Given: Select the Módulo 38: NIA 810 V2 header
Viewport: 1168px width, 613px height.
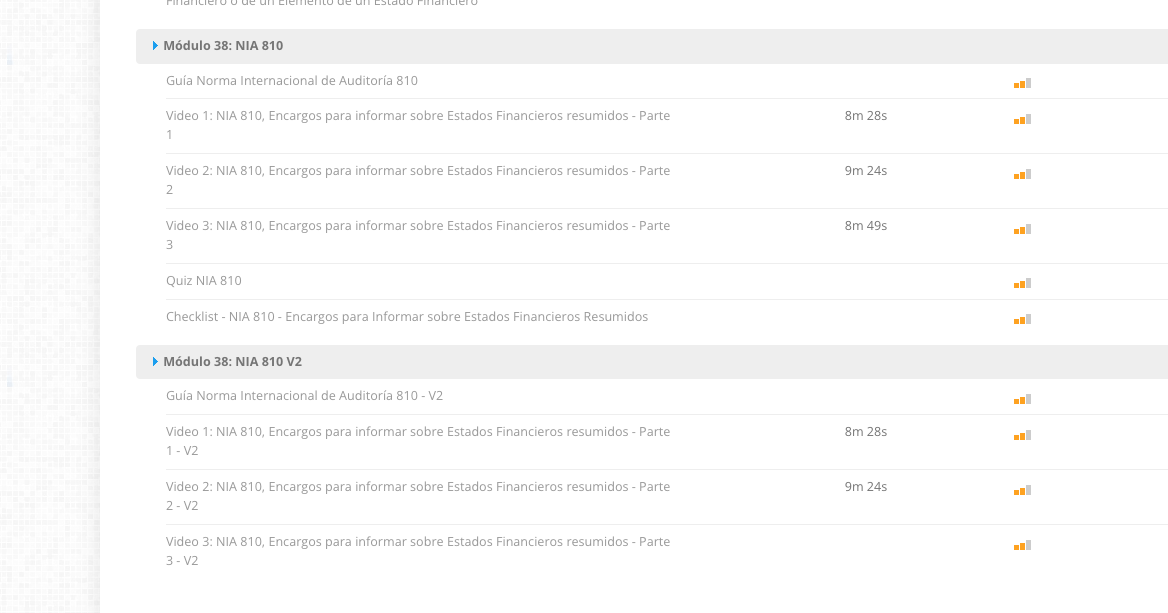Looking at the screenshot, I should (233, 362).
